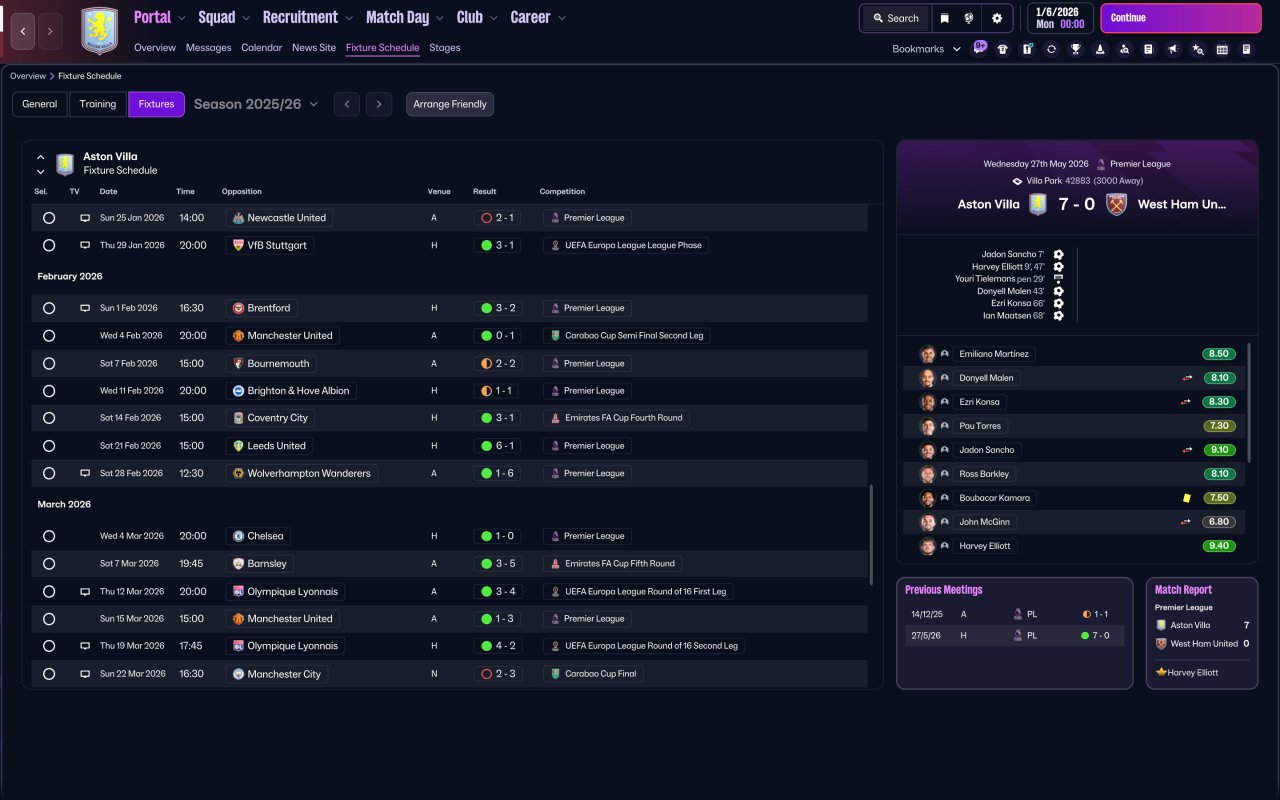Click the TV icon on Brentford row
The width and height of the screenshot is (1280, 800).
coord(85,308)
